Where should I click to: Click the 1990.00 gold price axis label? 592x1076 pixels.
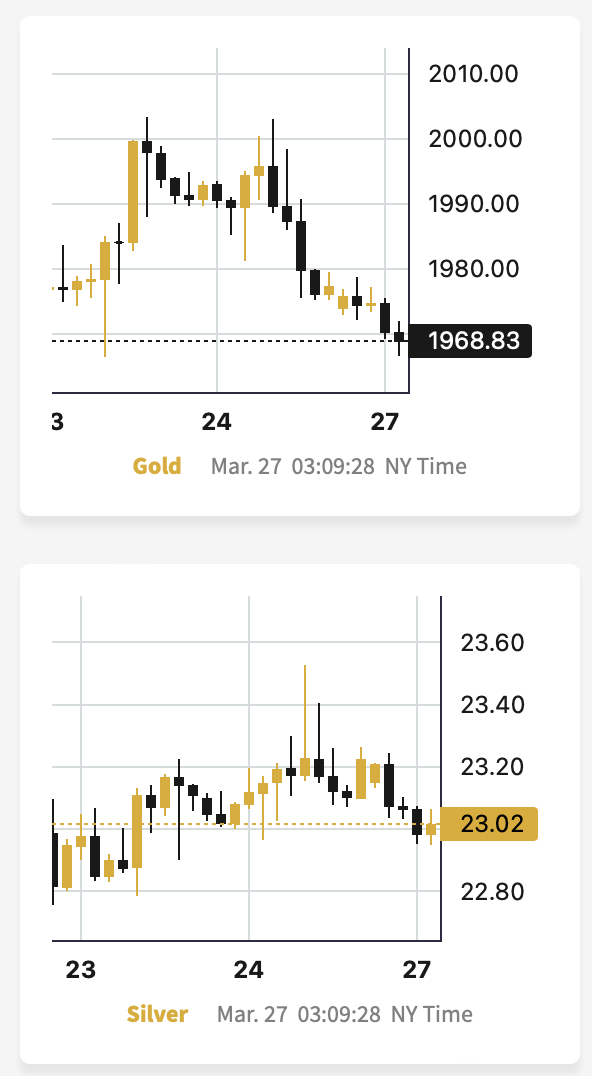click(x=473, y=204)
